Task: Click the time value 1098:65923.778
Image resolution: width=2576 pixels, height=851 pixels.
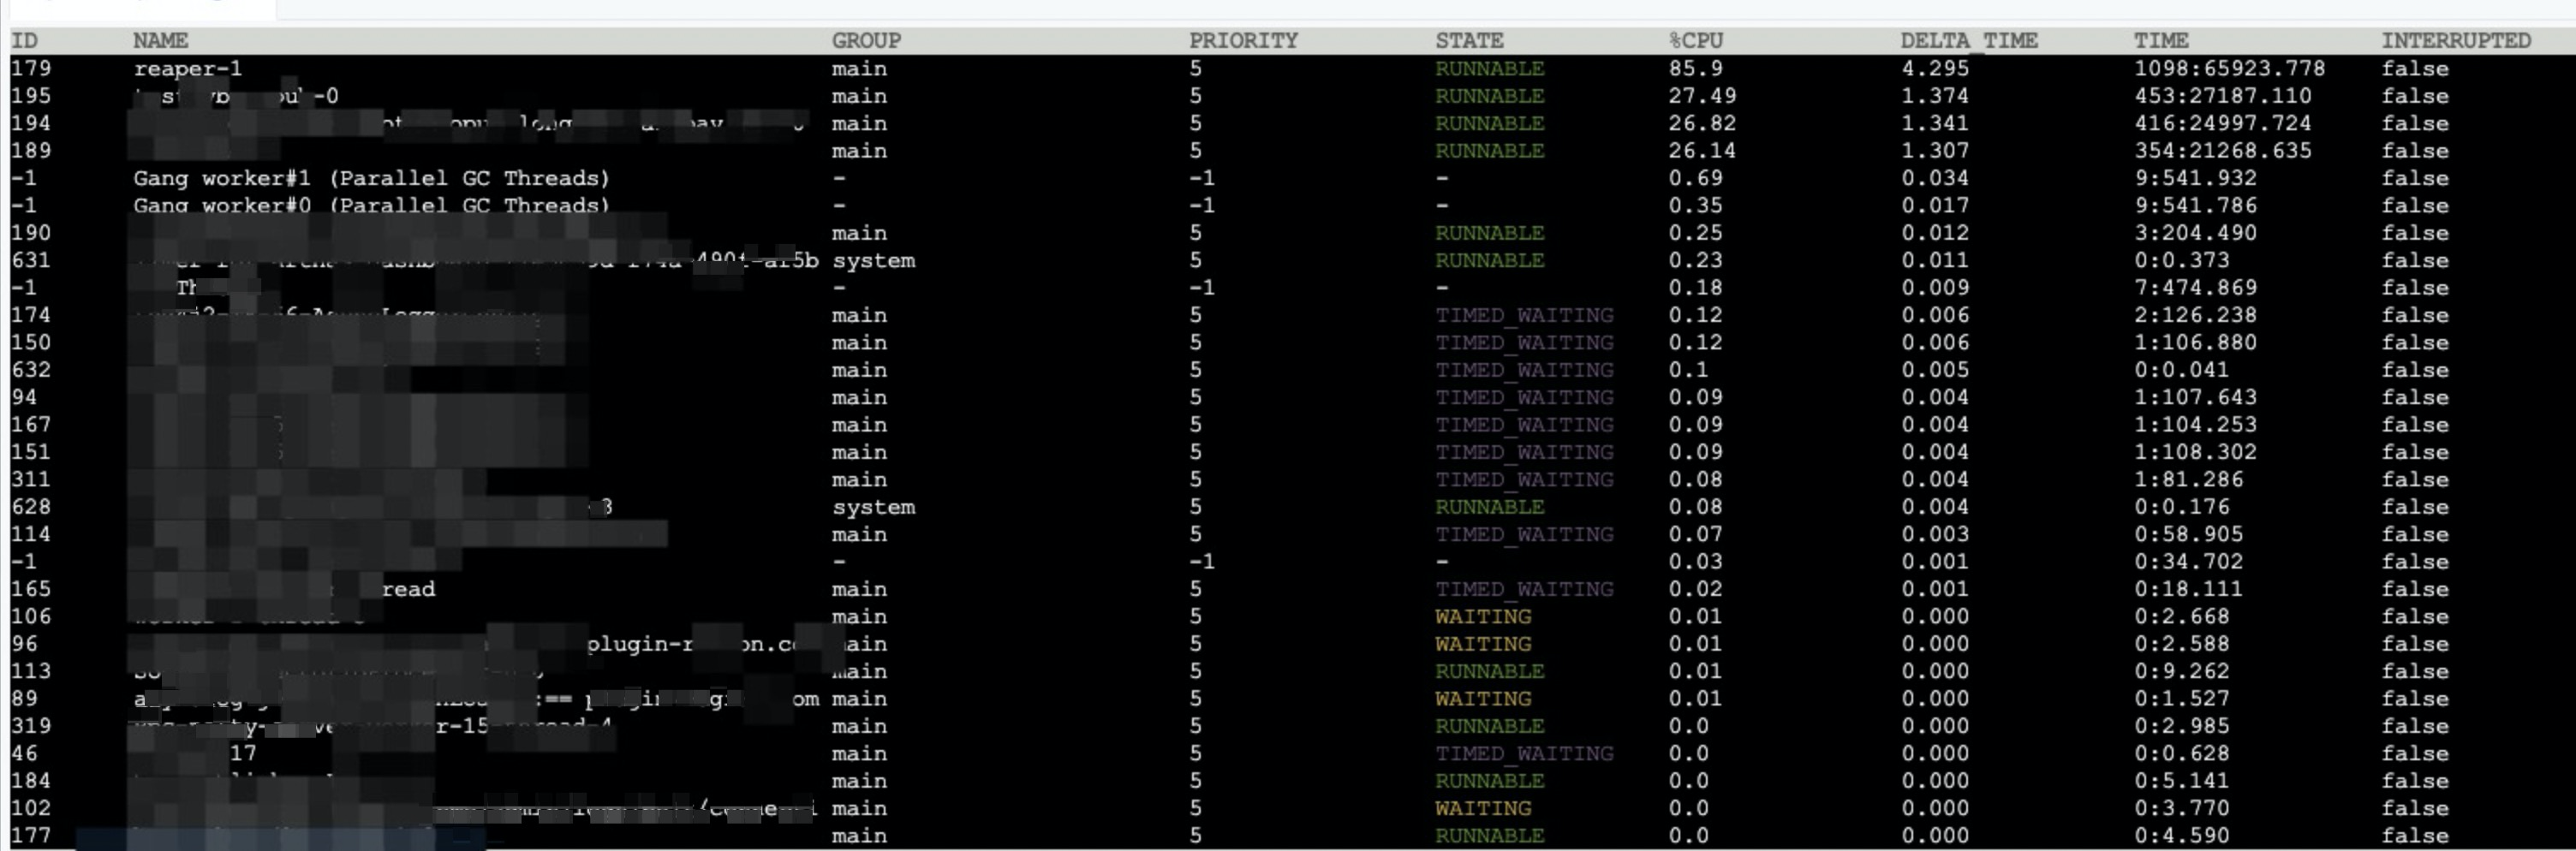Action: tap(2230, 69)
